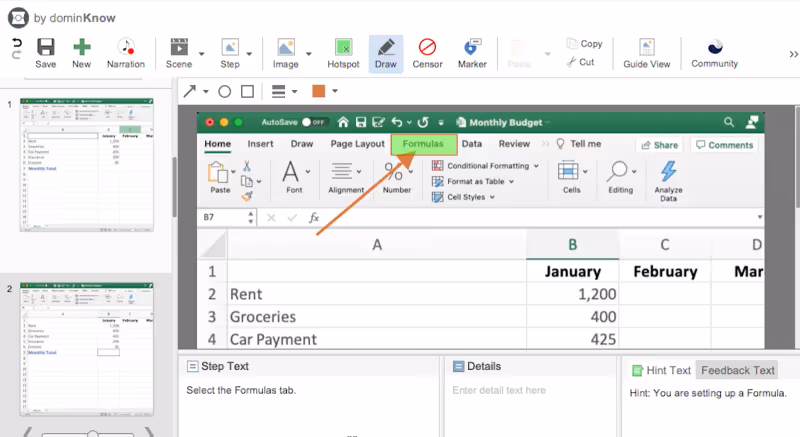Click the Cut button
Image resolution: width=800 pixels, height=437 pixels.
pyautogui.click(x=581, y=62)
